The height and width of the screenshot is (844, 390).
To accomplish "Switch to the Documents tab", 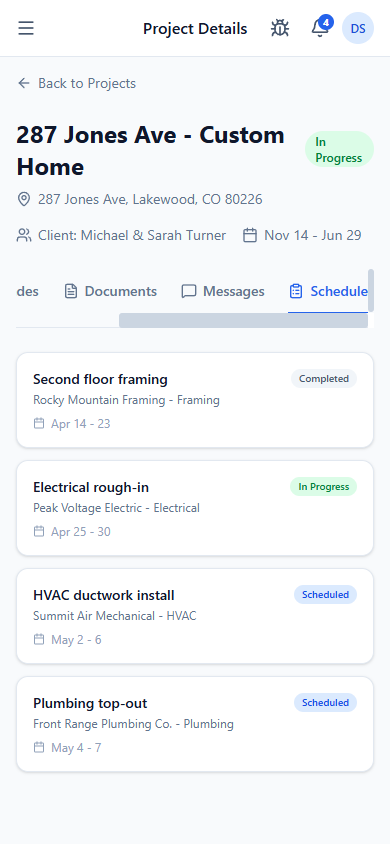I will [x=110, y=291].
